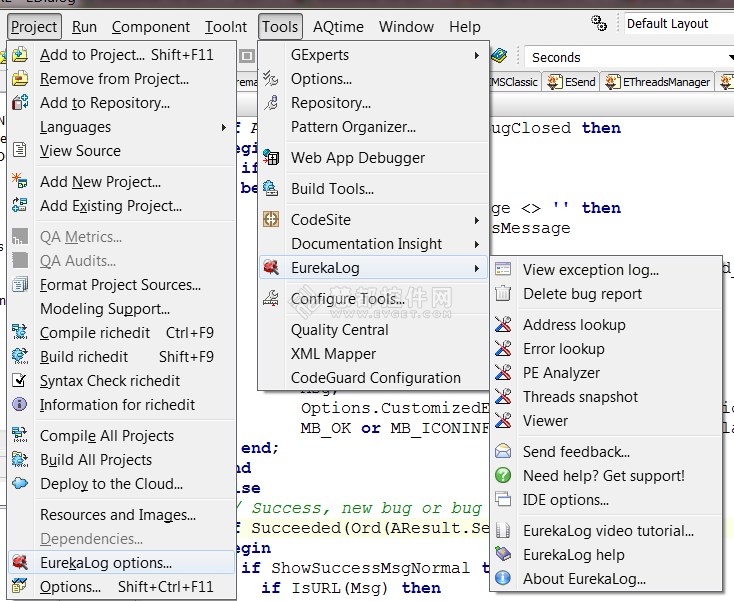Open the Run menu
Screen dimensions: 734x601
[84, 27]
